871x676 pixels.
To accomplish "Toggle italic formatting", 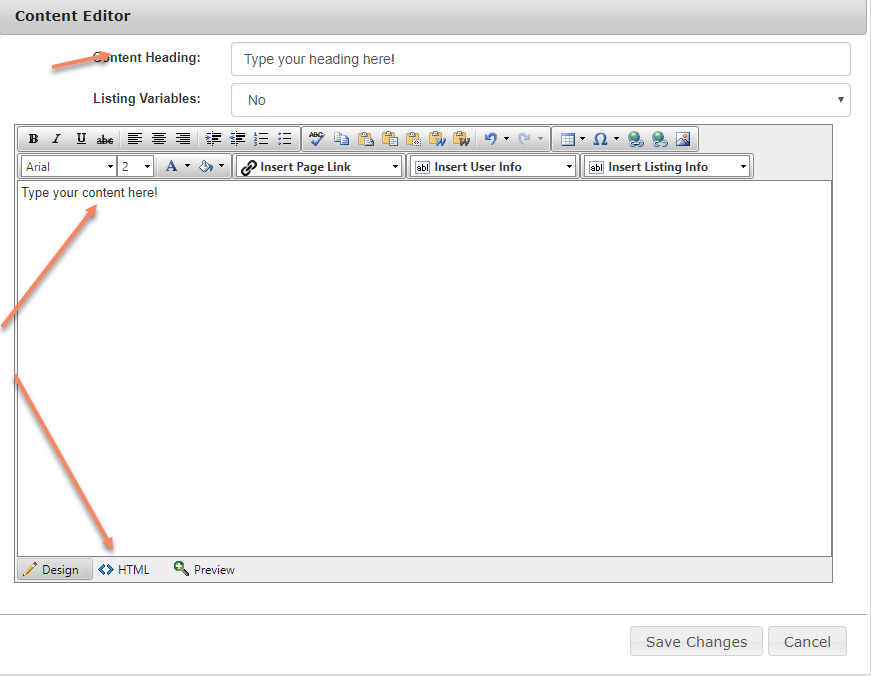I will 57,139.
